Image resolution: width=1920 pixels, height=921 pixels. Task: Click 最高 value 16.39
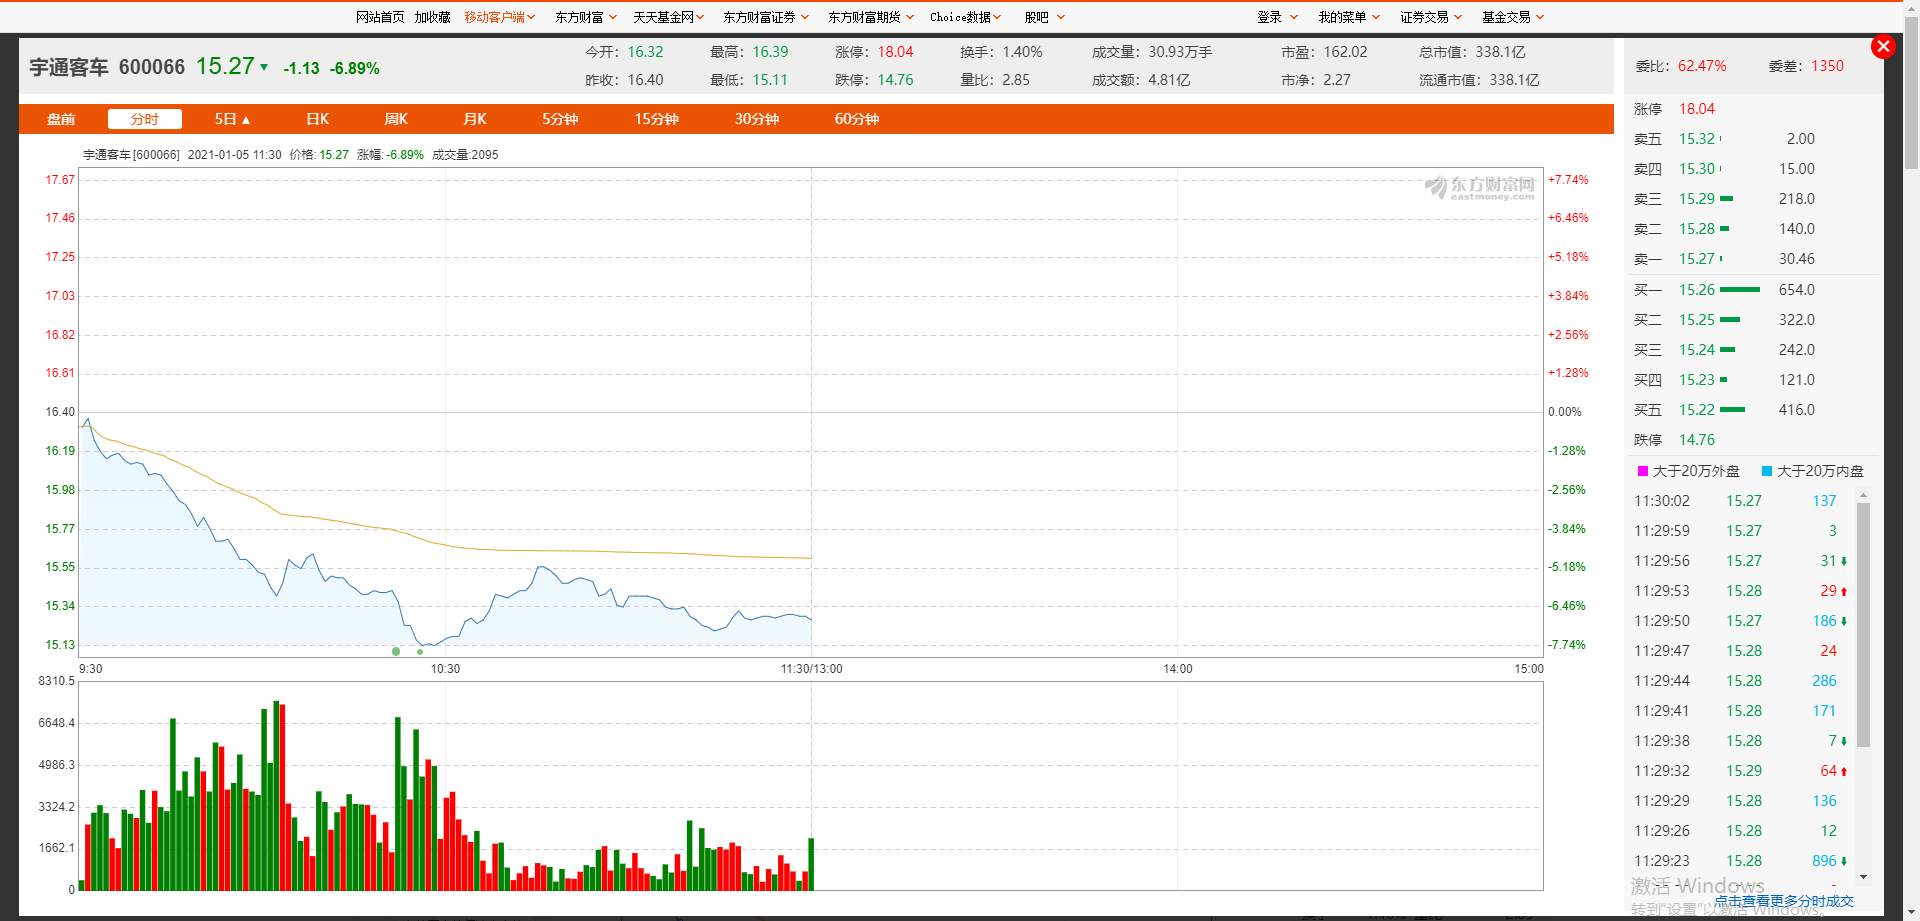tap(770, 52)
